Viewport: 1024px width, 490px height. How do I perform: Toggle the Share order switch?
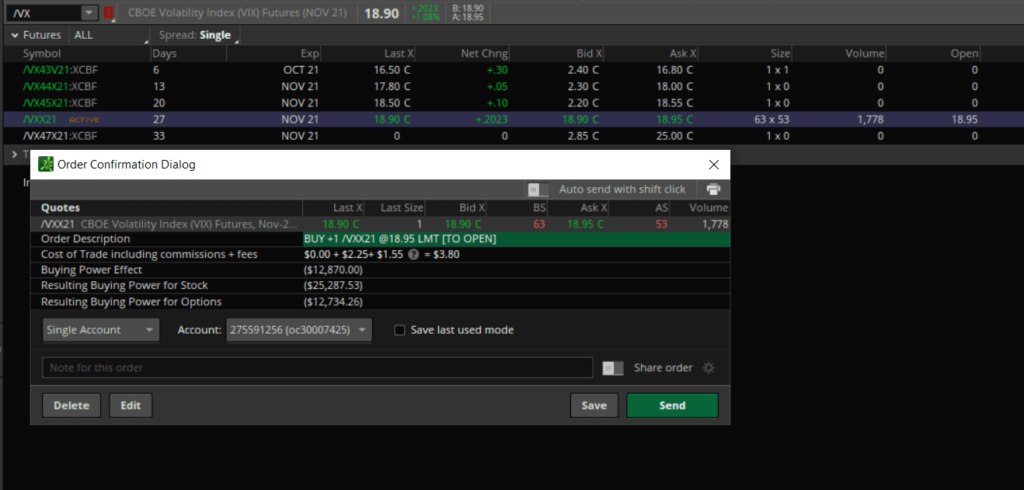[613, 368]
